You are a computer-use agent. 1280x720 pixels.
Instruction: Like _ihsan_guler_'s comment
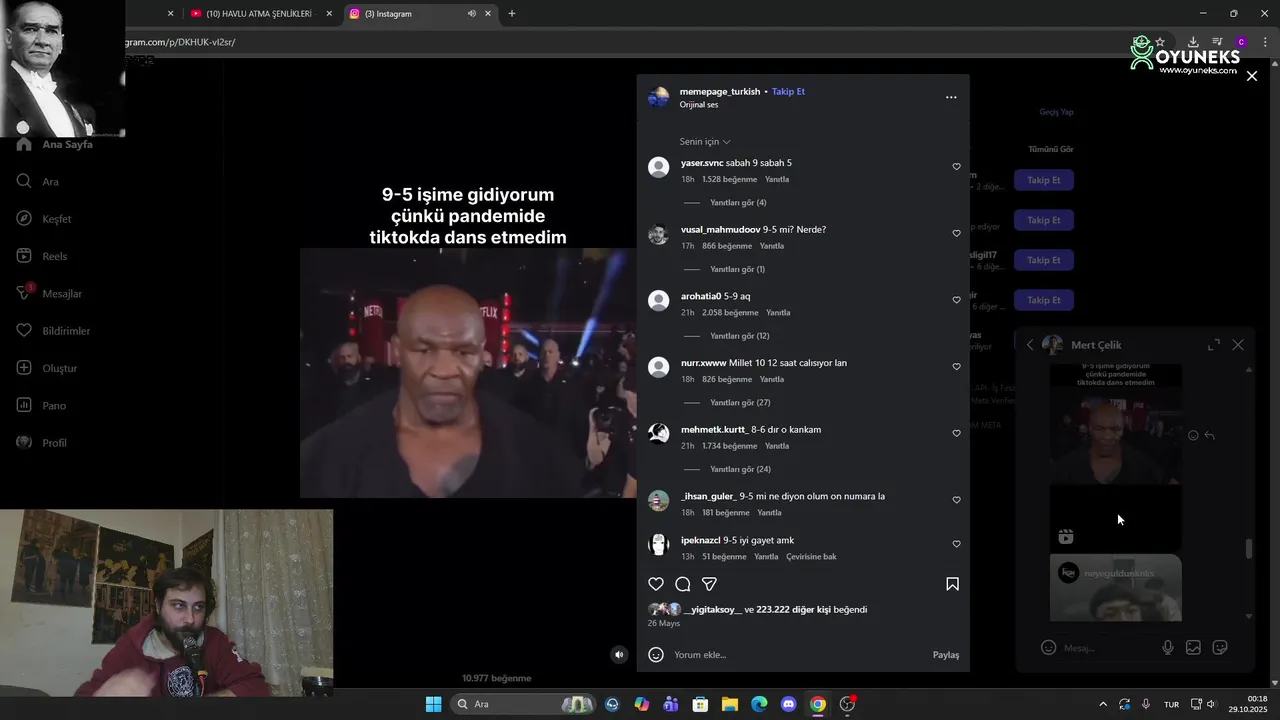[956, 500]
